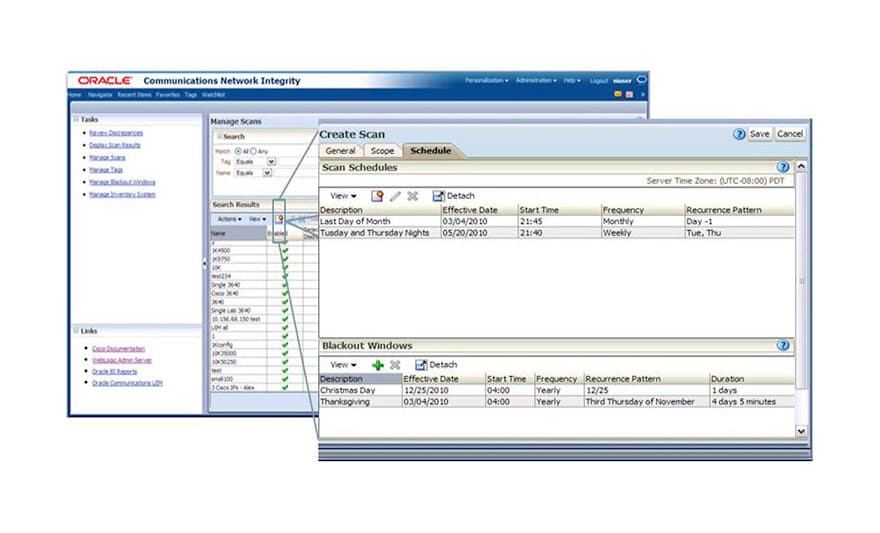Screen dimensions: 880x533
Task: Click the Create Scan scrollbar down arrow
Action: (x=801, y=431)
